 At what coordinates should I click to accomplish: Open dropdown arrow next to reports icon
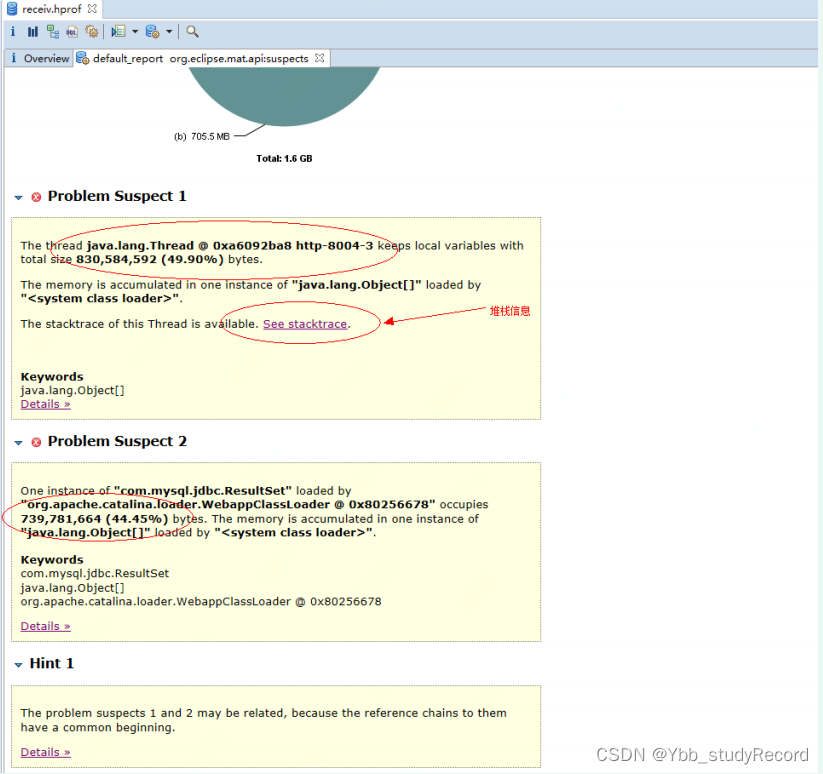click(135, 31)
